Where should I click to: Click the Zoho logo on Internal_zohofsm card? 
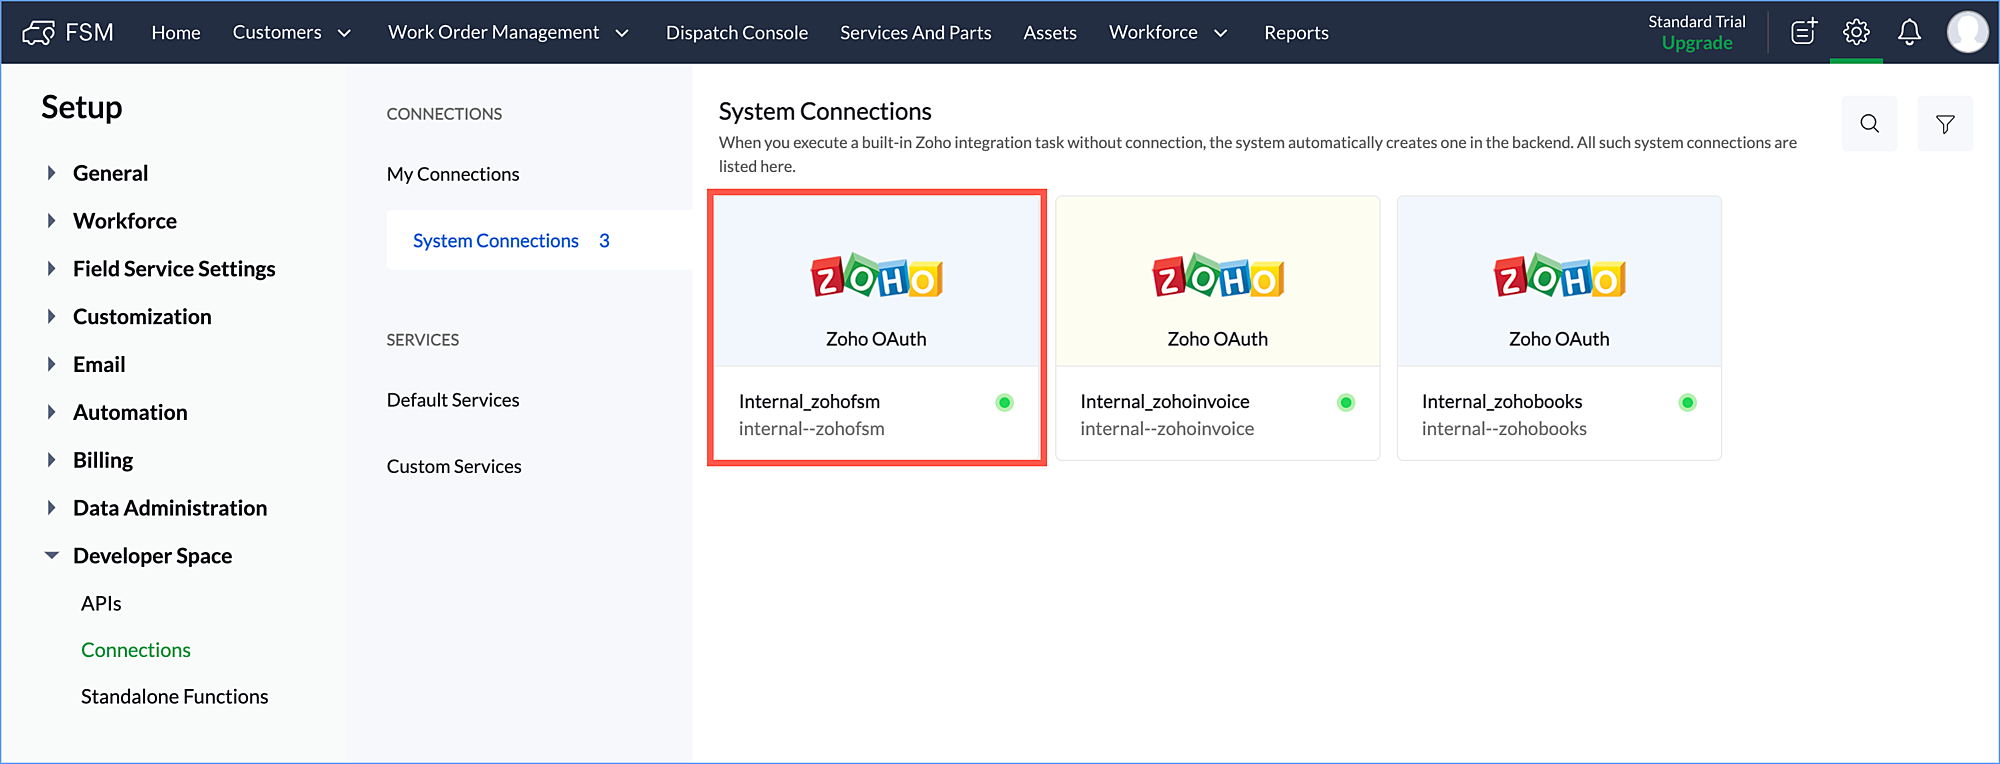876,277
